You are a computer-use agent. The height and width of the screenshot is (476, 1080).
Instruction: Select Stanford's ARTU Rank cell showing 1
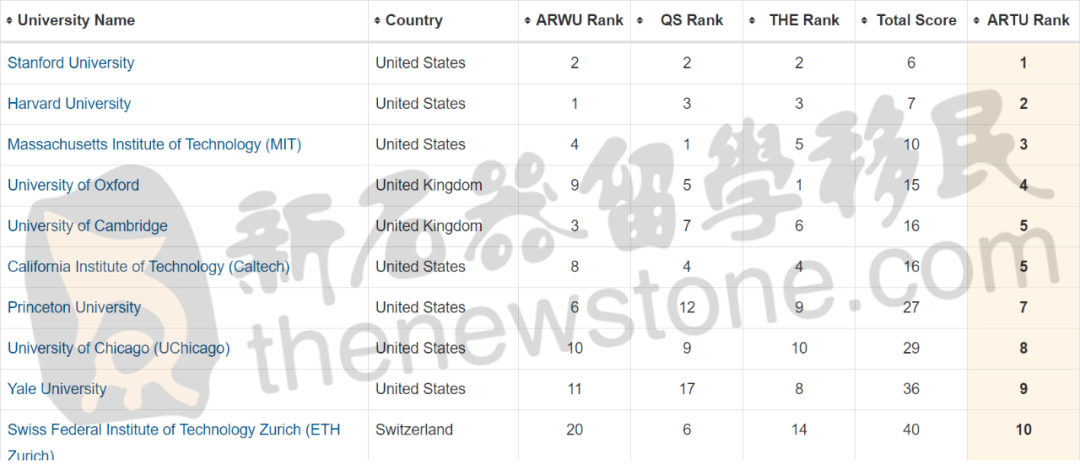click(1024, 63)
